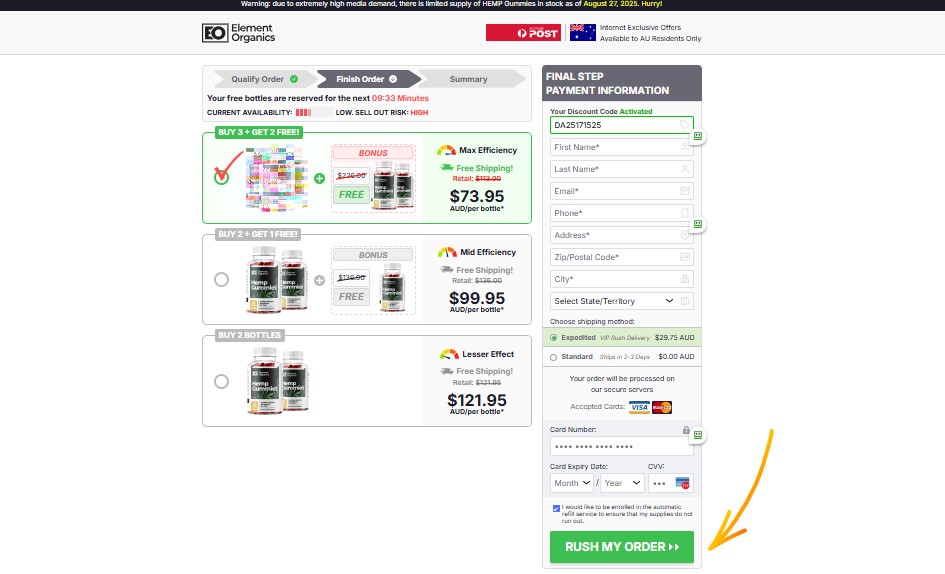Screen dimensions: 945x574
Task: Click the Mastercard icon
Action: (662, 408)
